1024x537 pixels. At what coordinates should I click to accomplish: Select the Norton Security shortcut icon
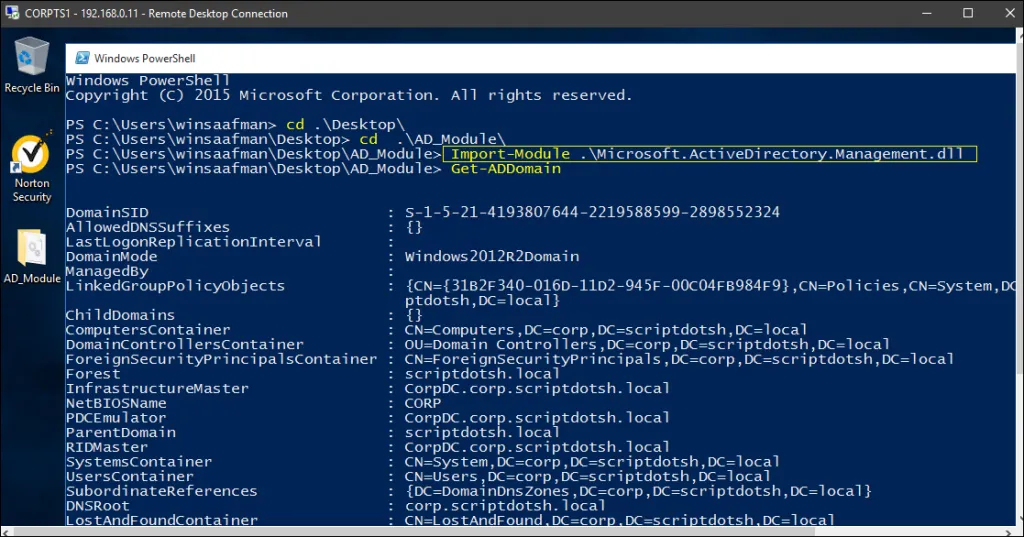(31, 168)
